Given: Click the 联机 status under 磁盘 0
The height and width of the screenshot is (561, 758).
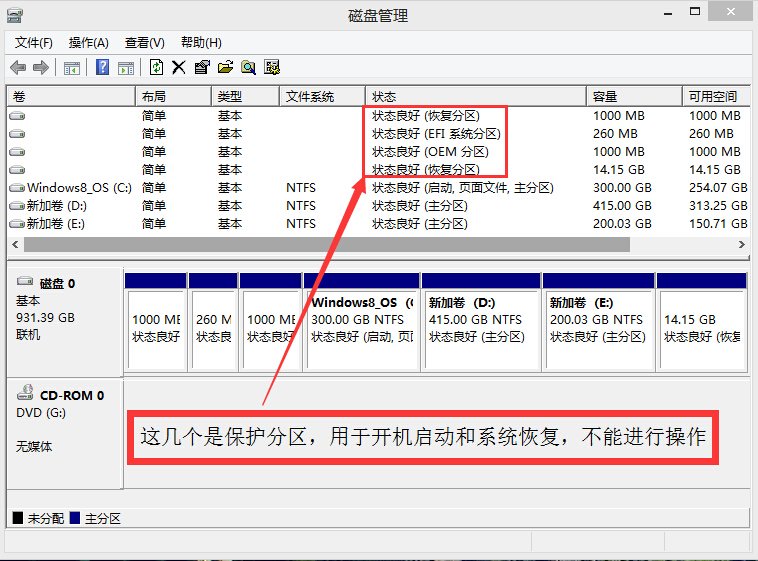Looking at the screenshot, I should click(x=28, y=335).
